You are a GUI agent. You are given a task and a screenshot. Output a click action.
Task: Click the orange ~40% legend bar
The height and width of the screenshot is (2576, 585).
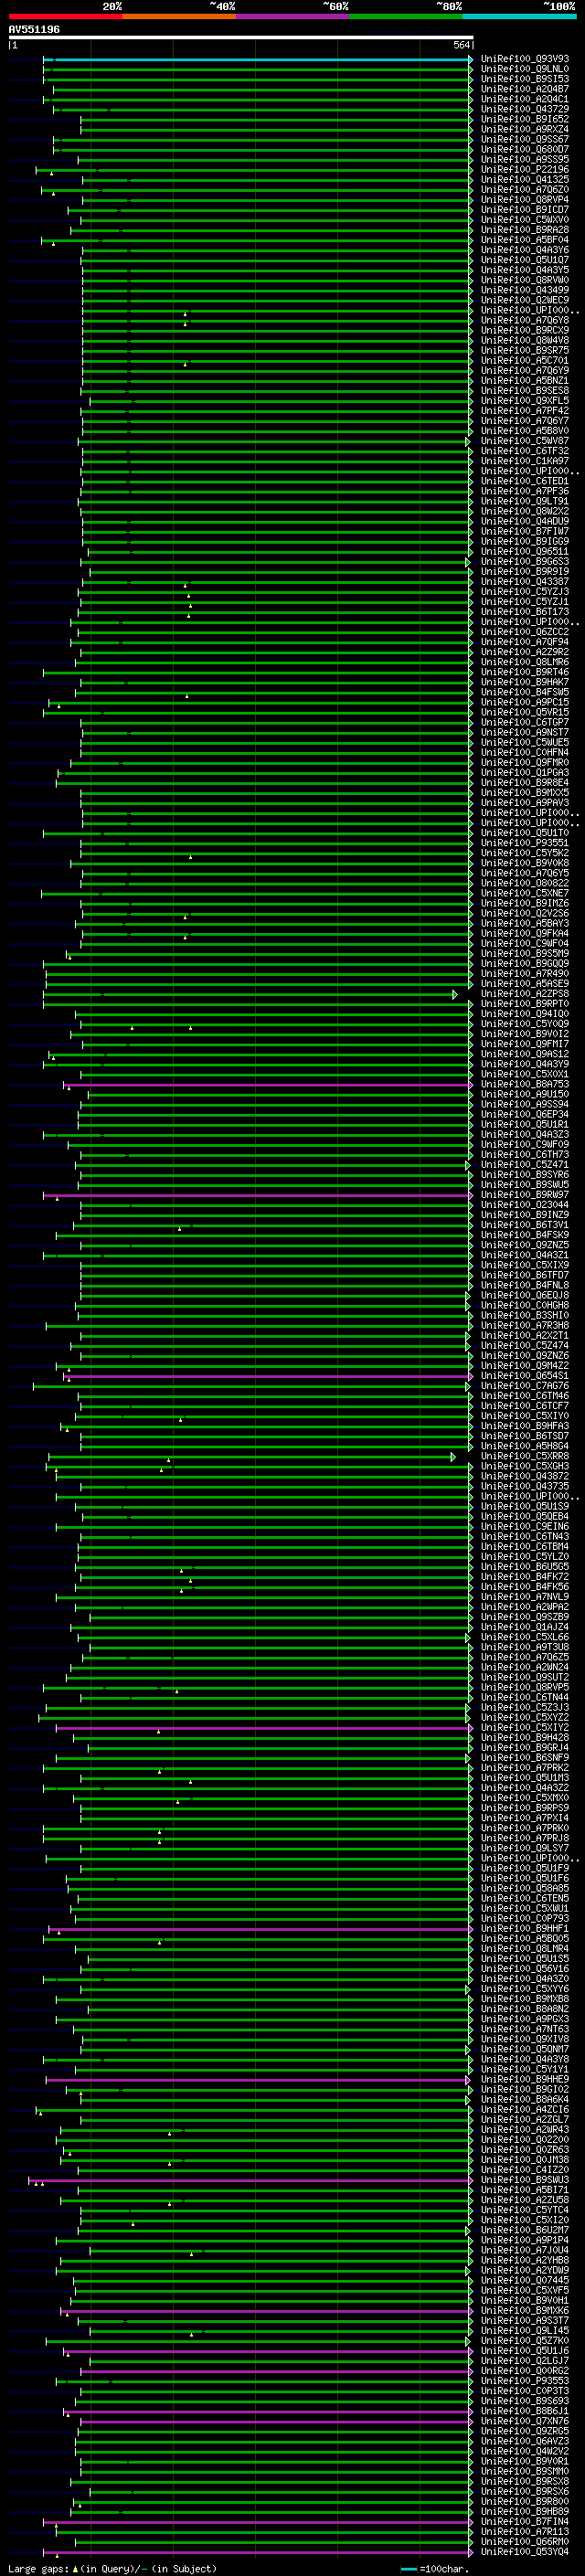179,17
